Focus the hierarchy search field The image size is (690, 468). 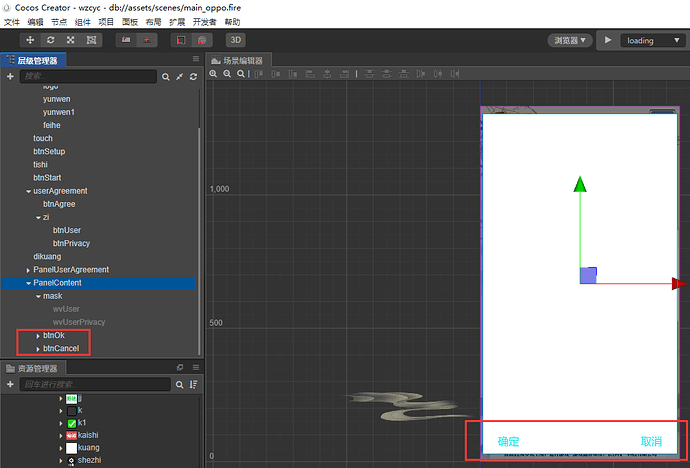click(x=88, y=77)
